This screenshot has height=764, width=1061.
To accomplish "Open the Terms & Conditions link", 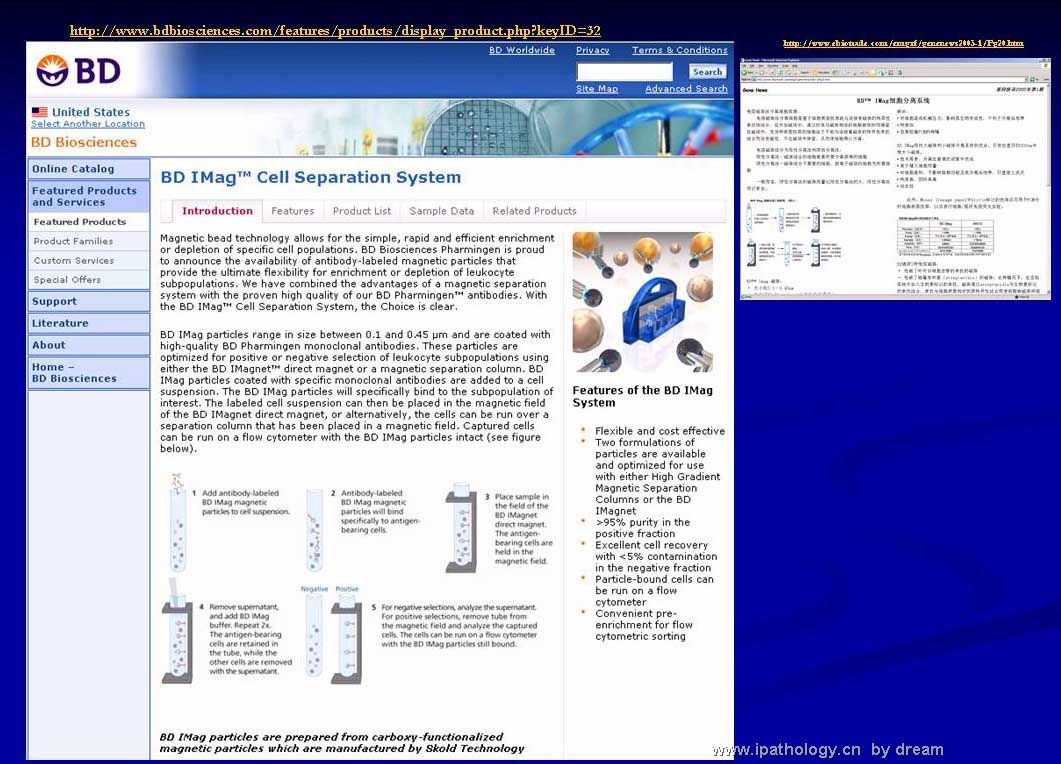I will point(679,50).
